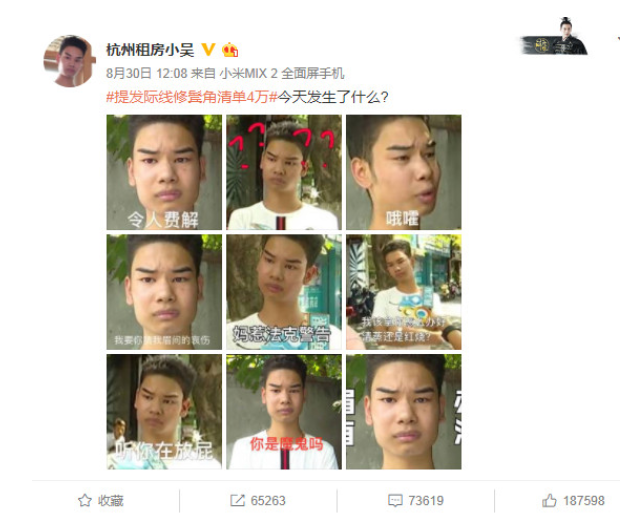Click the 187598 likes count
This screenshot has height=520, width=620.
(584, 501)
